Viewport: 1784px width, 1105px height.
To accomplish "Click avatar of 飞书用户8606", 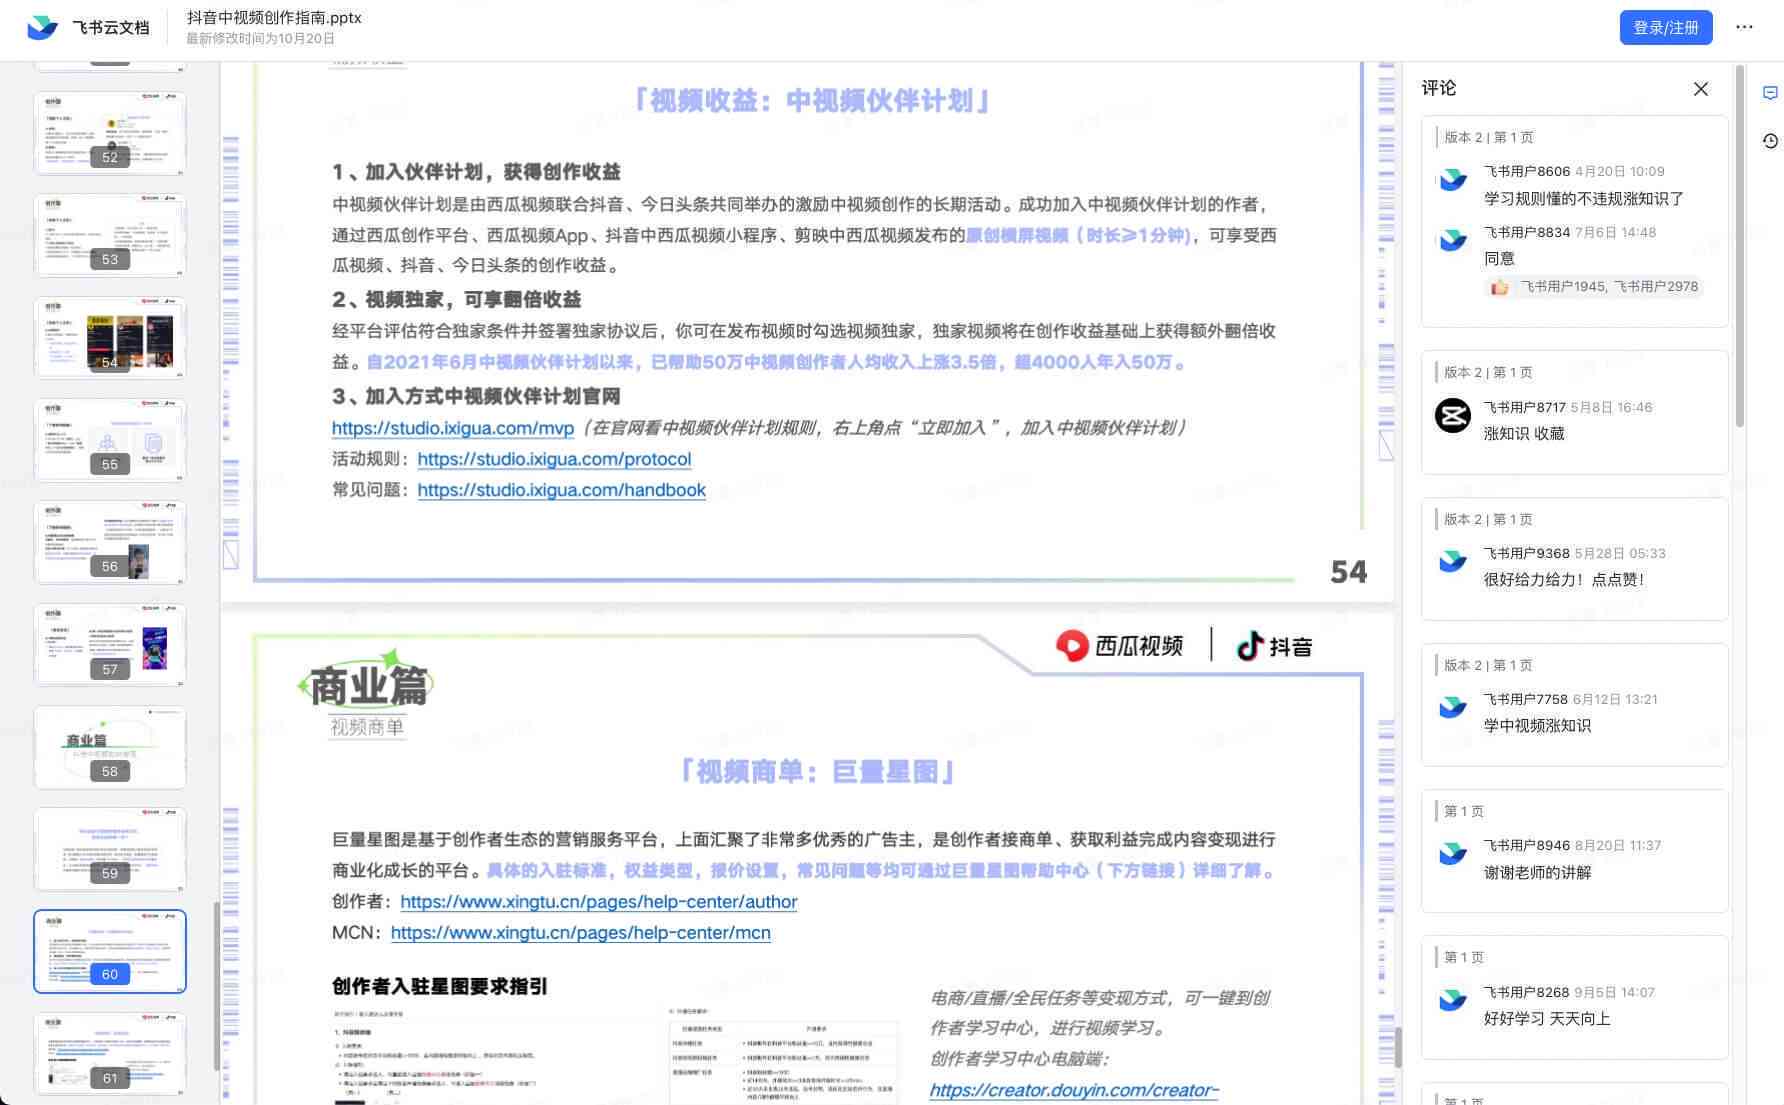I will [x=1453, y=180].
